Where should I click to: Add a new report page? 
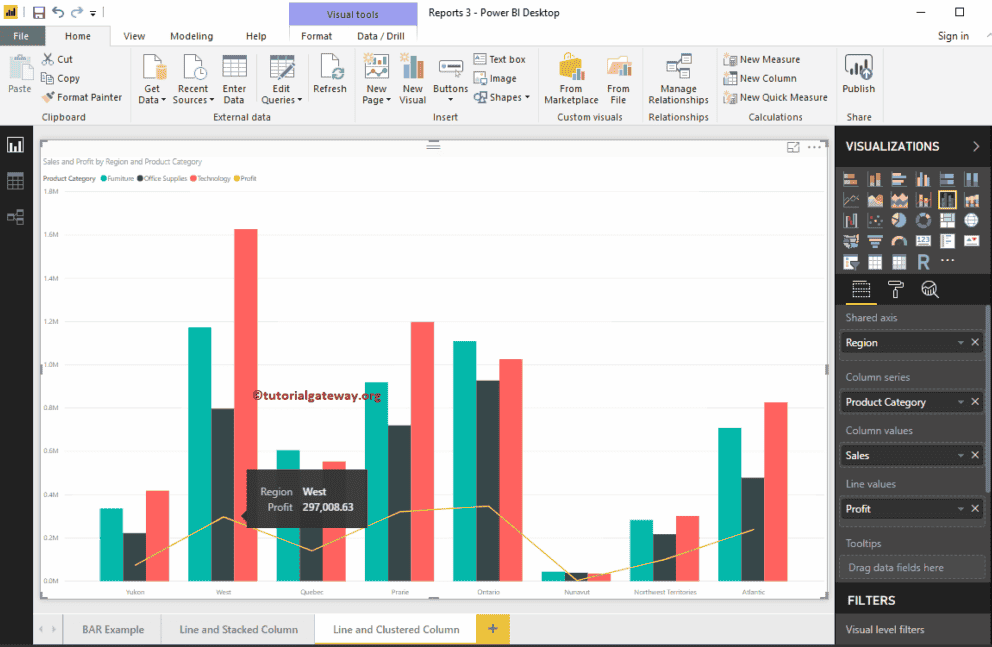coord(493,629)
